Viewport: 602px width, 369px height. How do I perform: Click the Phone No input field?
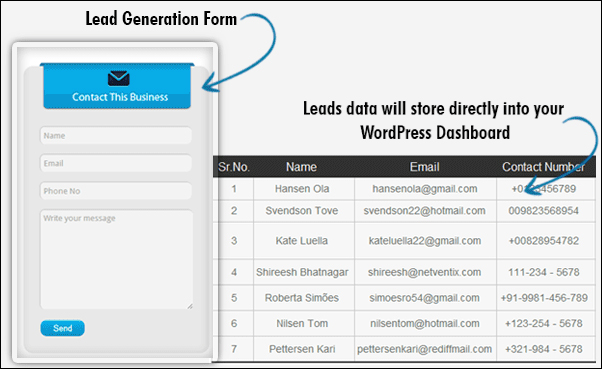[x=116, y=191]
